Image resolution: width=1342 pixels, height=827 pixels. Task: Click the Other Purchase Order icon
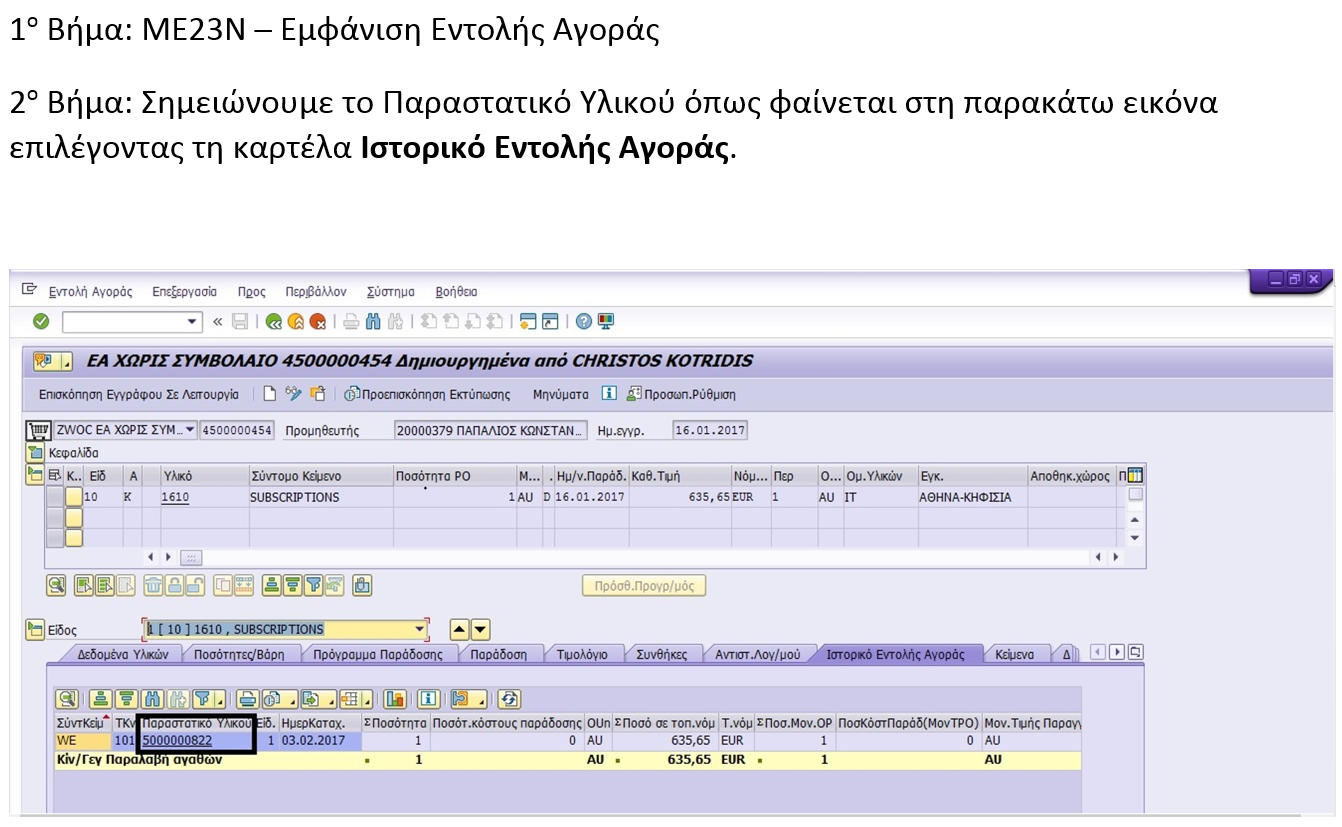click(x=318, y=394)
